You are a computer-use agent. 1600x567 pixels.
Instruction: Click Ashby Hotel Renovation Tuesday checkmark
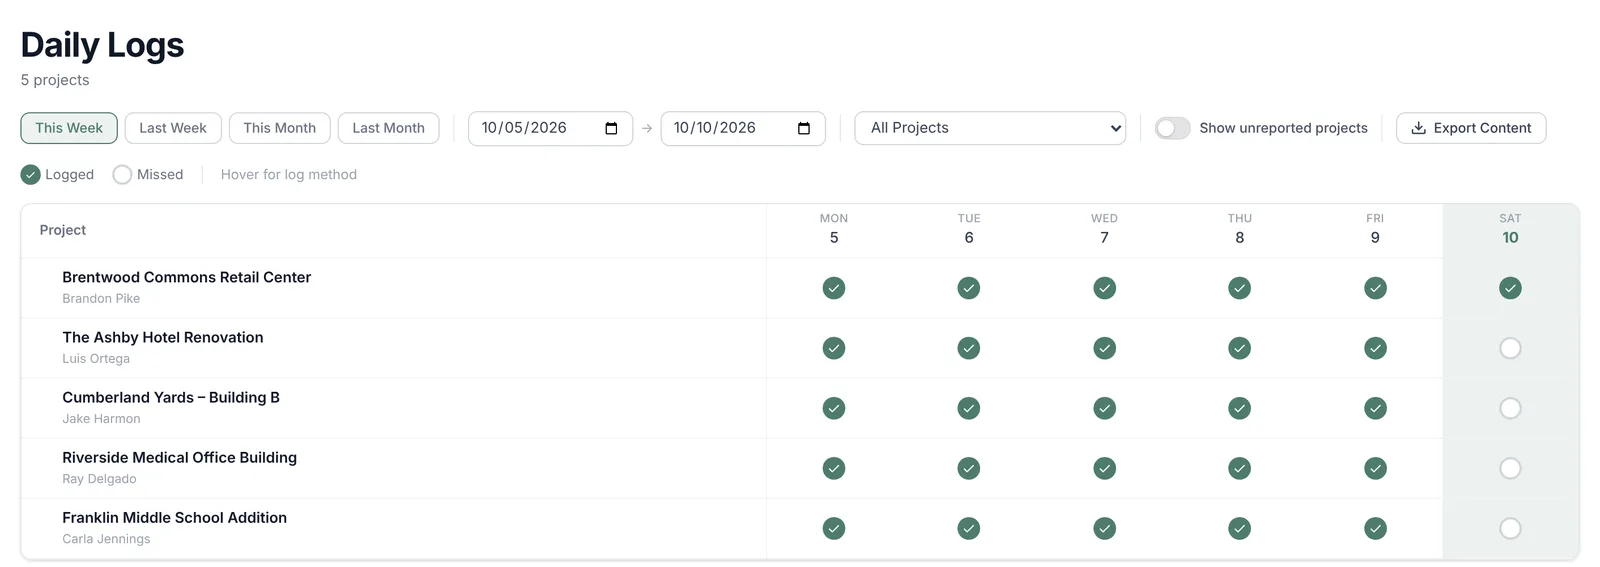pyautogui.click(x=969, y=348)
